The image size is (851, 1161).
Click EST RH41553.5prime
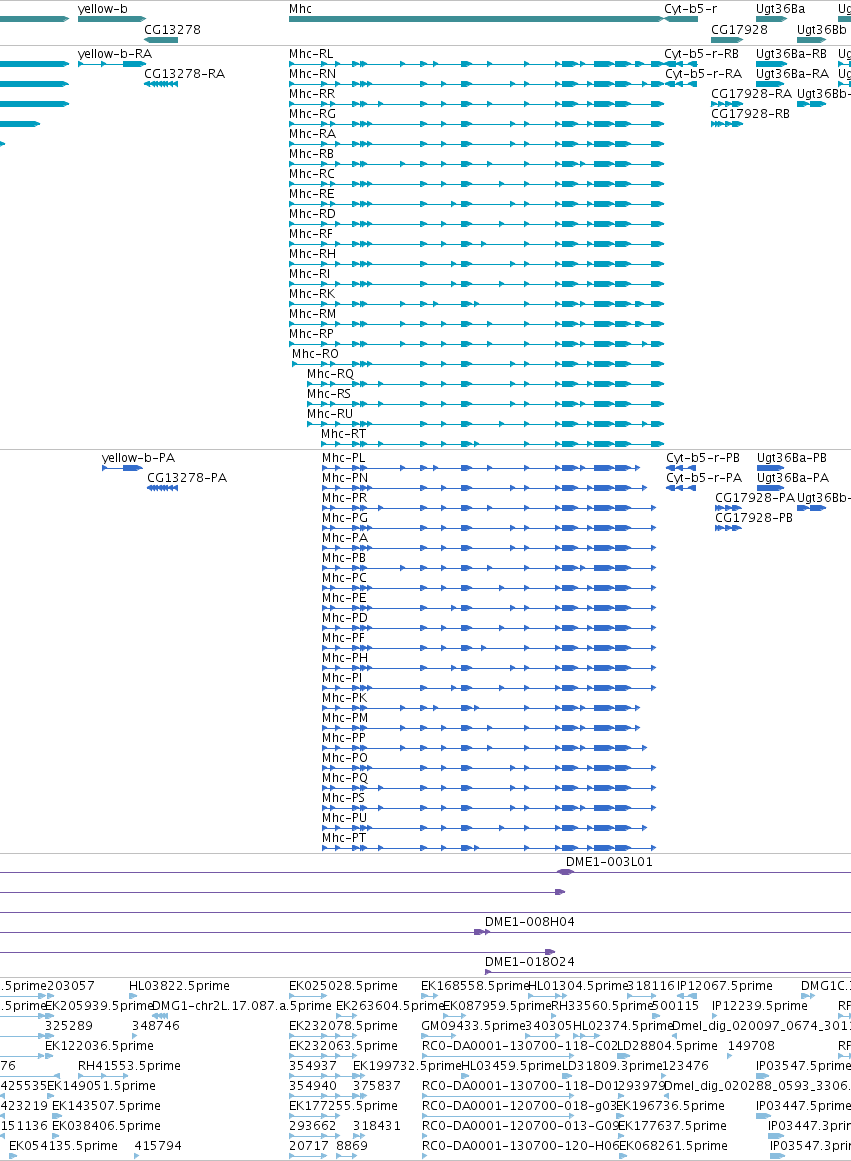[129, 1066]
